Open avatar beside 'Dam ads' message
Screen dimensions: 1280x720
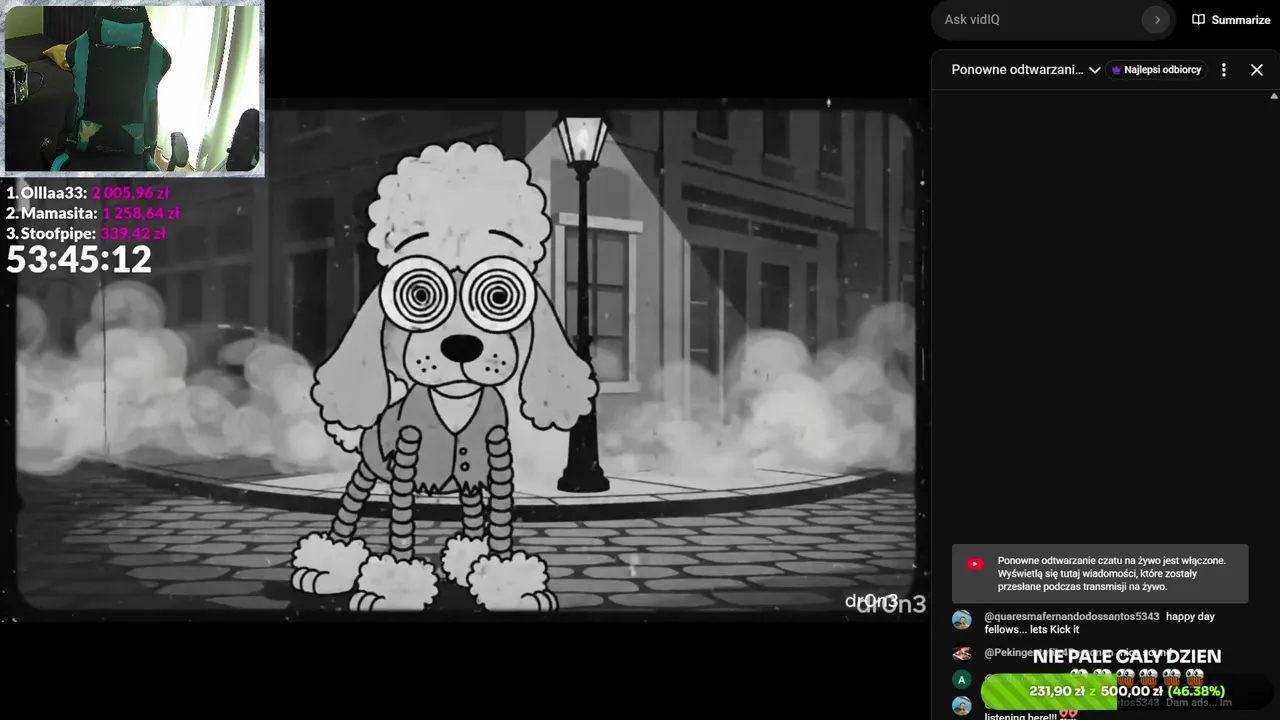coord(962,706)
